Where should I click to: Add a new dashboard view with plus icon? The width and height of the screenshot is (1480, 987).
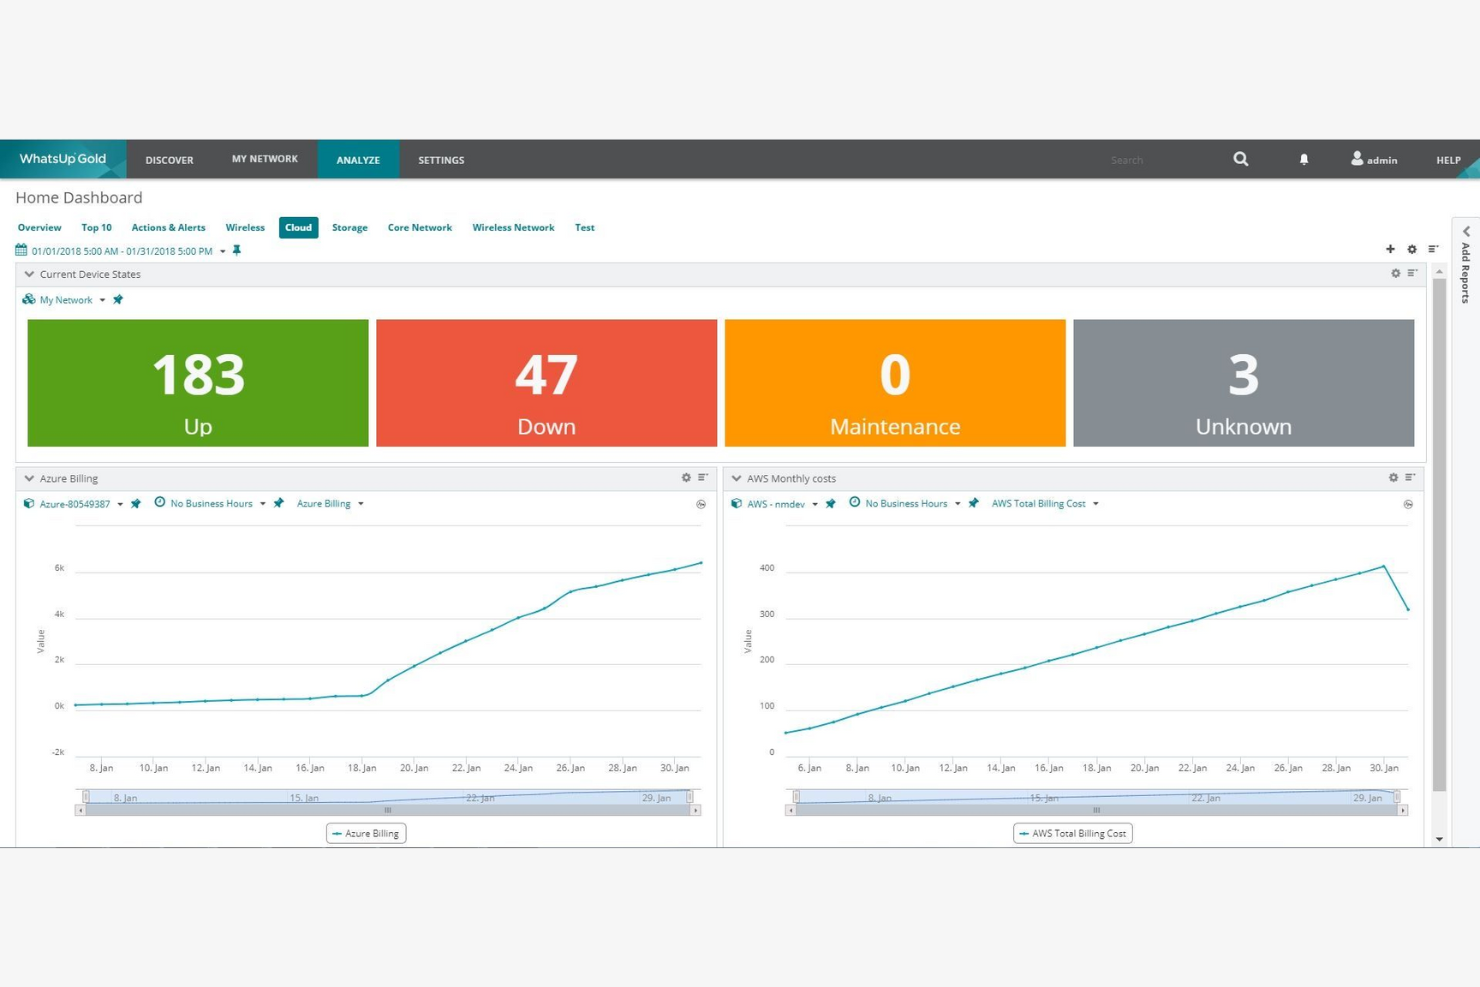(x=1390, y=249)
